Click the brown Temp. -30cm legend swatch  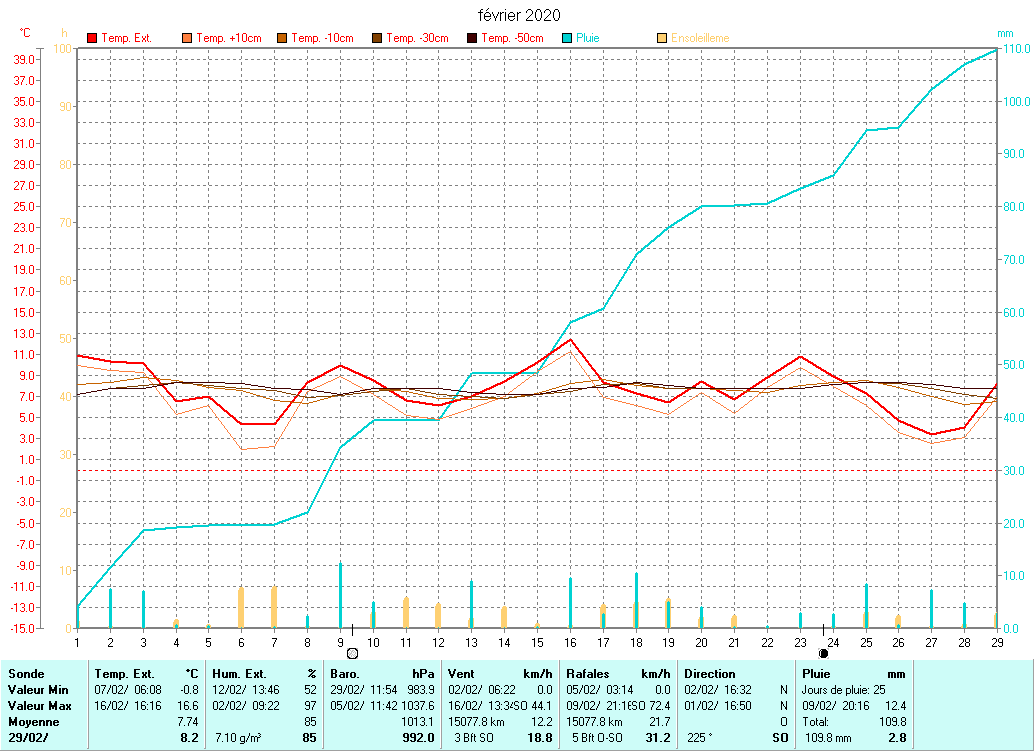(377, 38)
